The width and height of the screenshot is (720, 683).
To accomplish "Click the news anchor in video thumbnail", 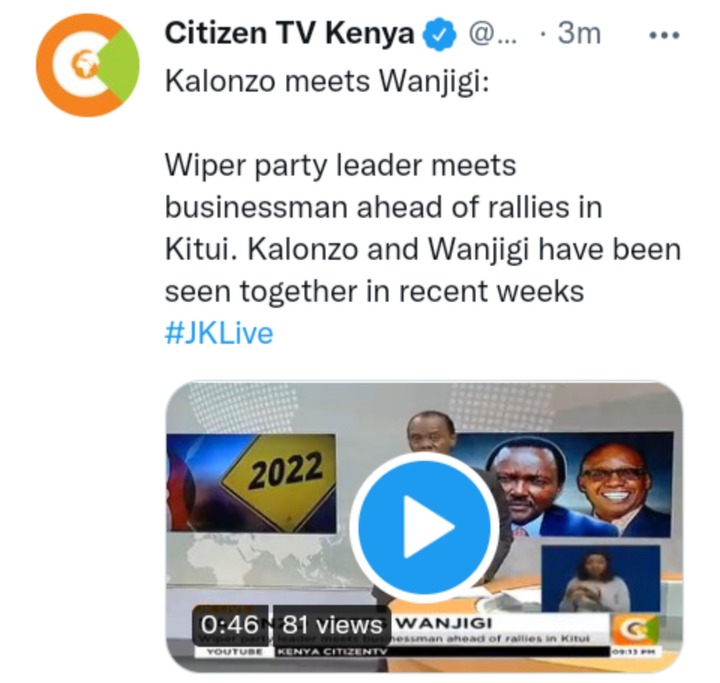I will pyautogui.click(x=431, y=432).
